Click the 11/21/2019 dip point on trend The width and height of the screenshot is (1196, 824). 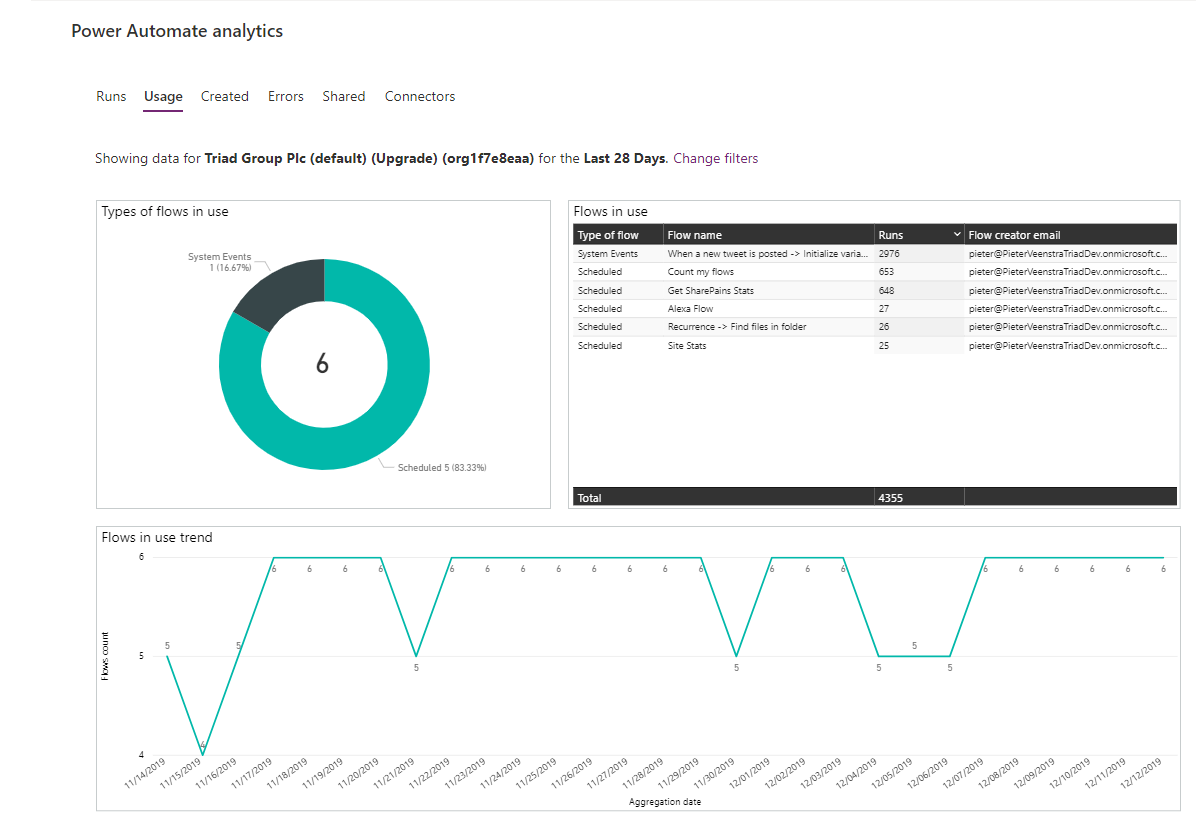(x=416, y=656)
